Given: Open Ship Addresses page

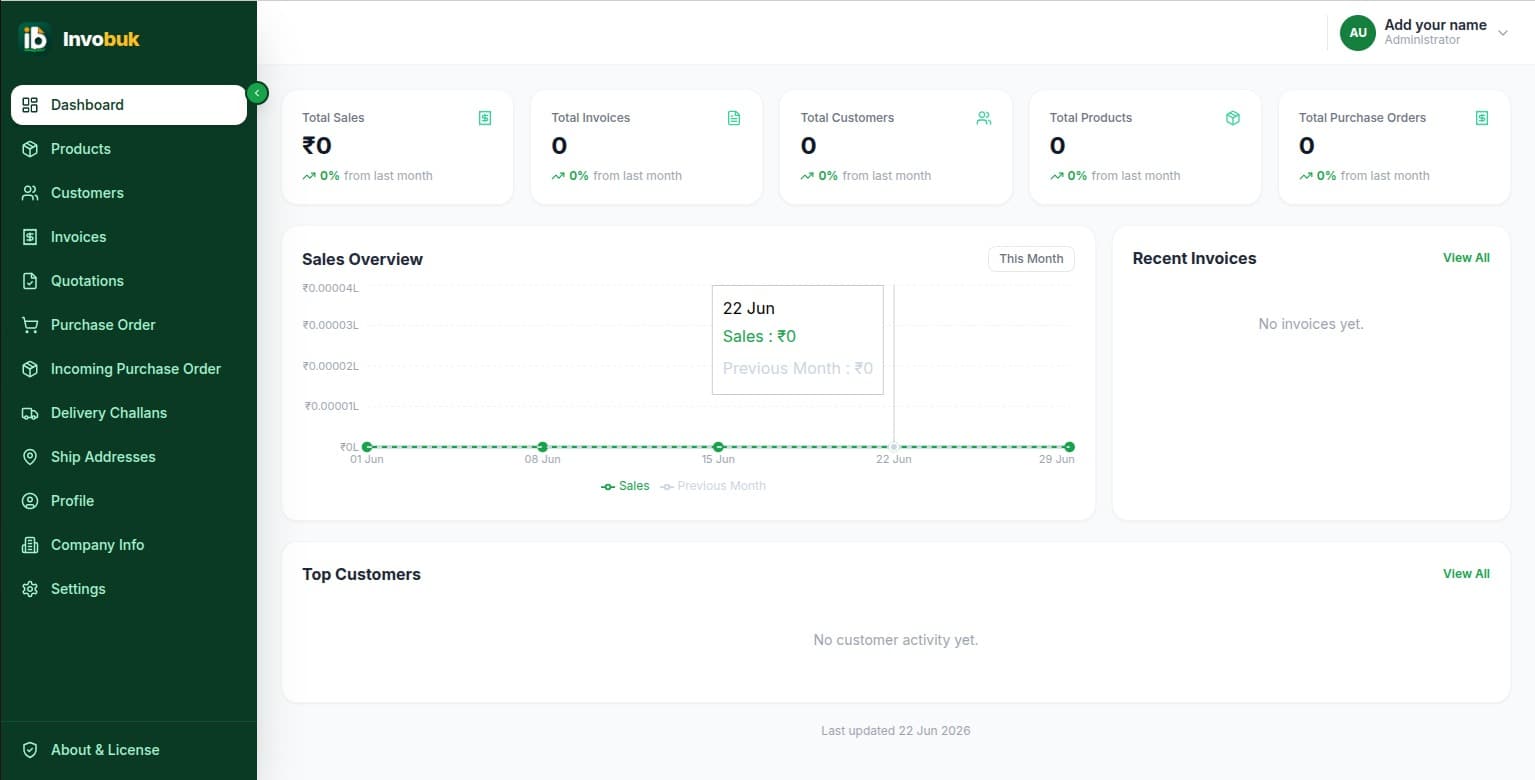Looking at the screenshot, I should (129, 457).
